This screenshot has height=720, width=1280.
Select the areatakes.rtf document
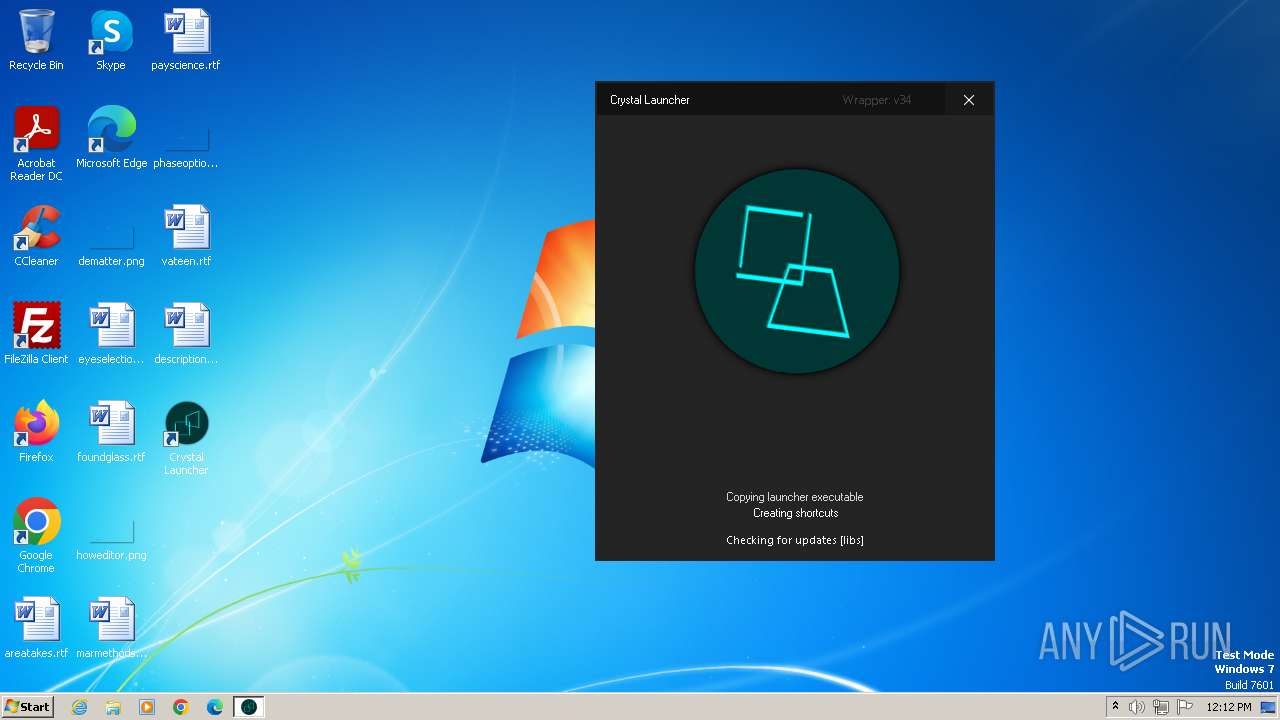coord(36,628)
